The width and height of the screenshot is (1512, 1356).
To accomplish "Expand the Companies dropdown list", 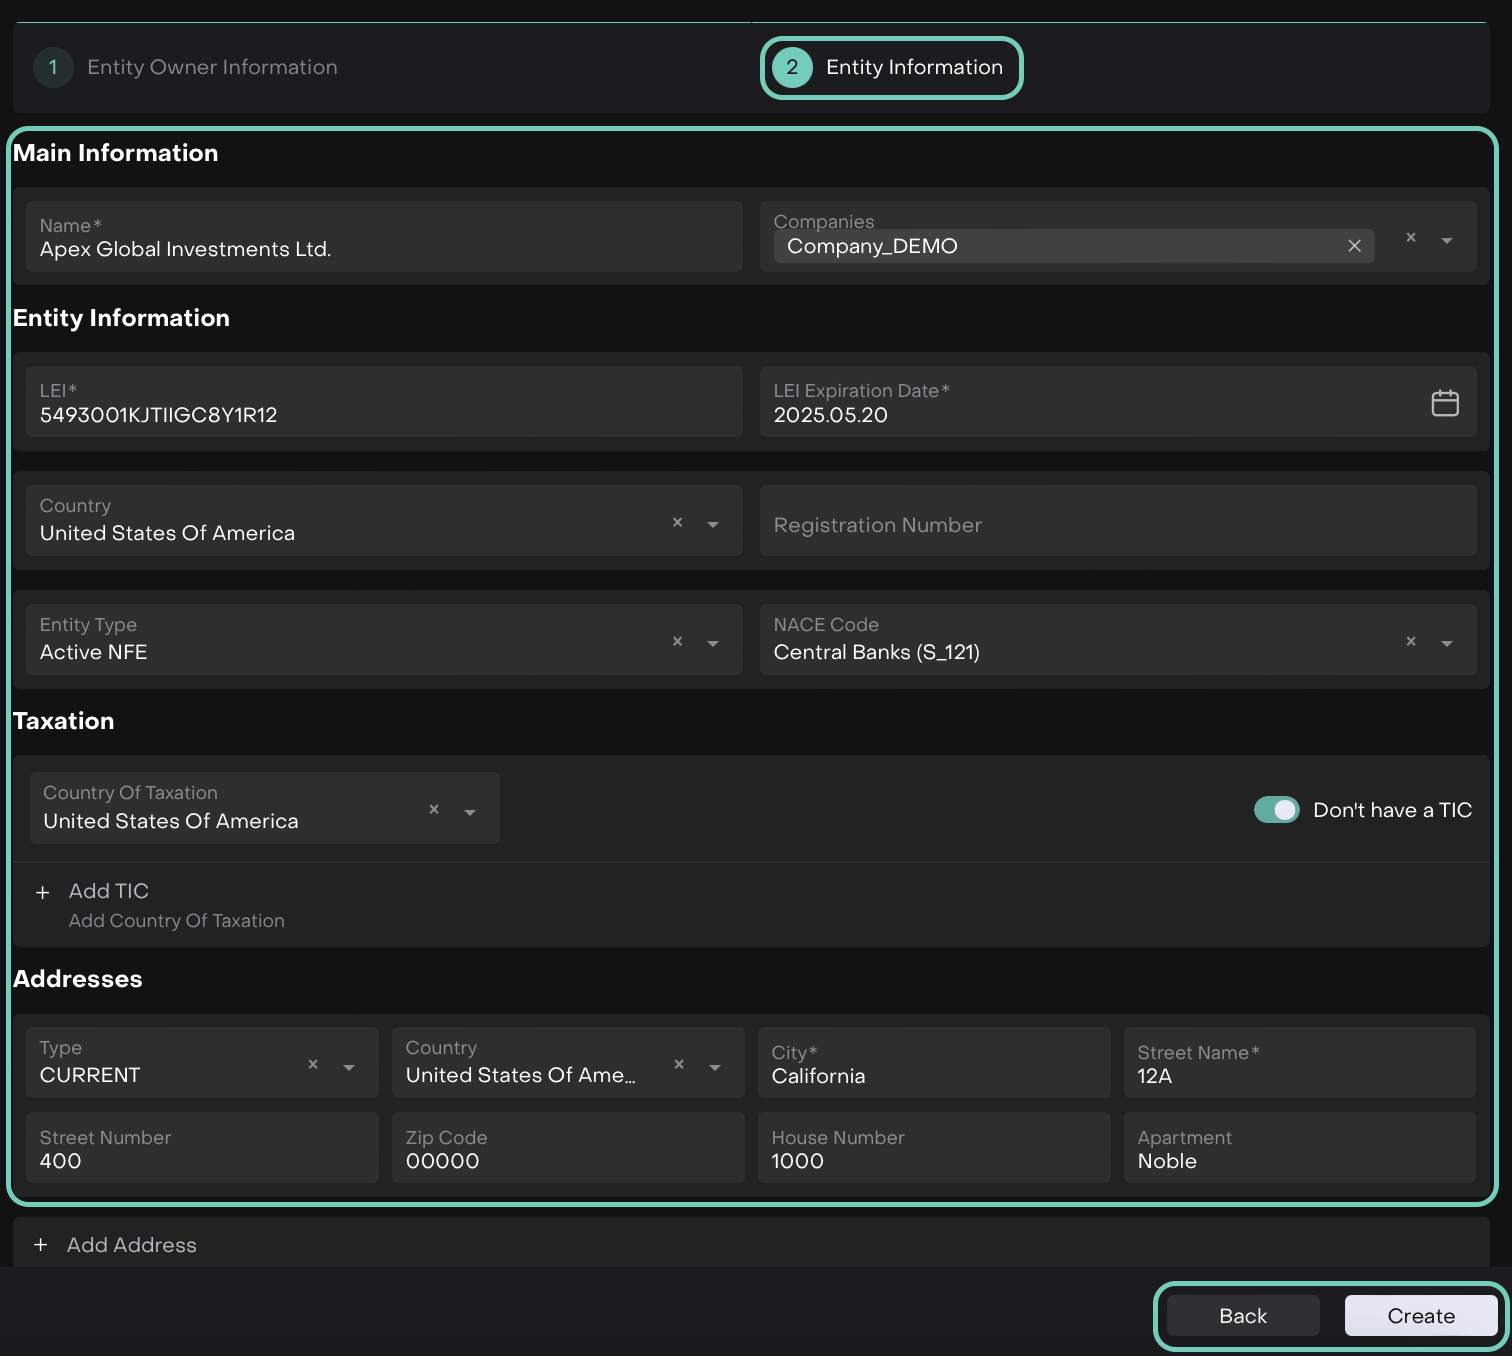I will pyautogui.click(x=1446, y=240).
